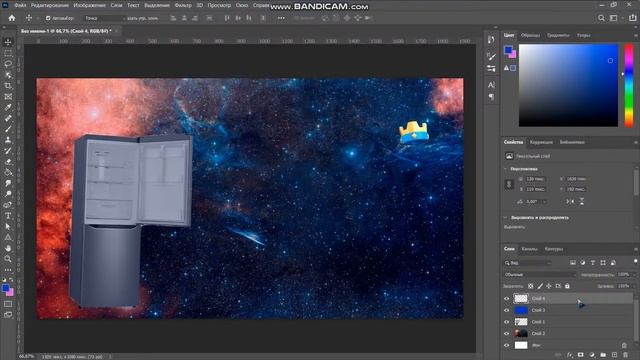Open the Paragraph panel icon

(x=491, y=97)
